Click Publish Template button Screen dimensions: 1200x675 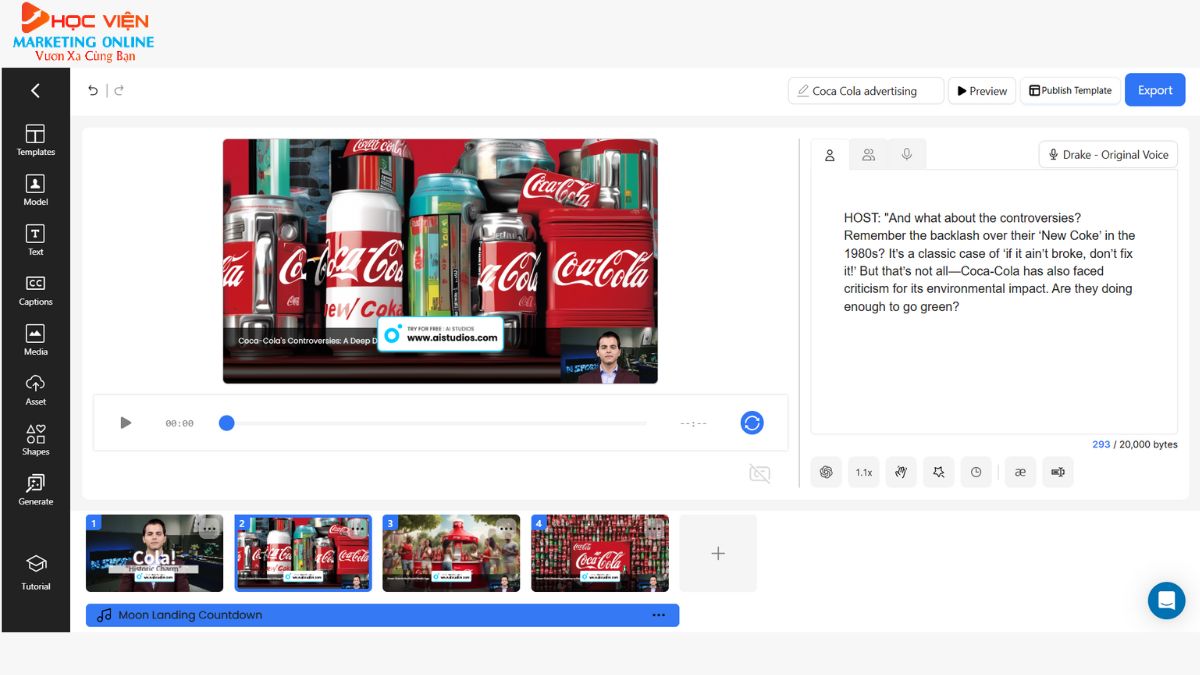point(1070,91)
